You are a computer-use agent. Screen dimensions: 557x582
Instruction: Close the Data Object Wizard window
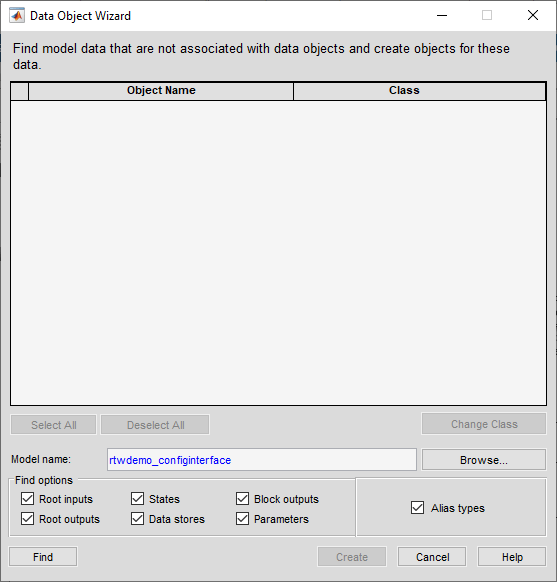pyautogui.click(x=533, y=15)
